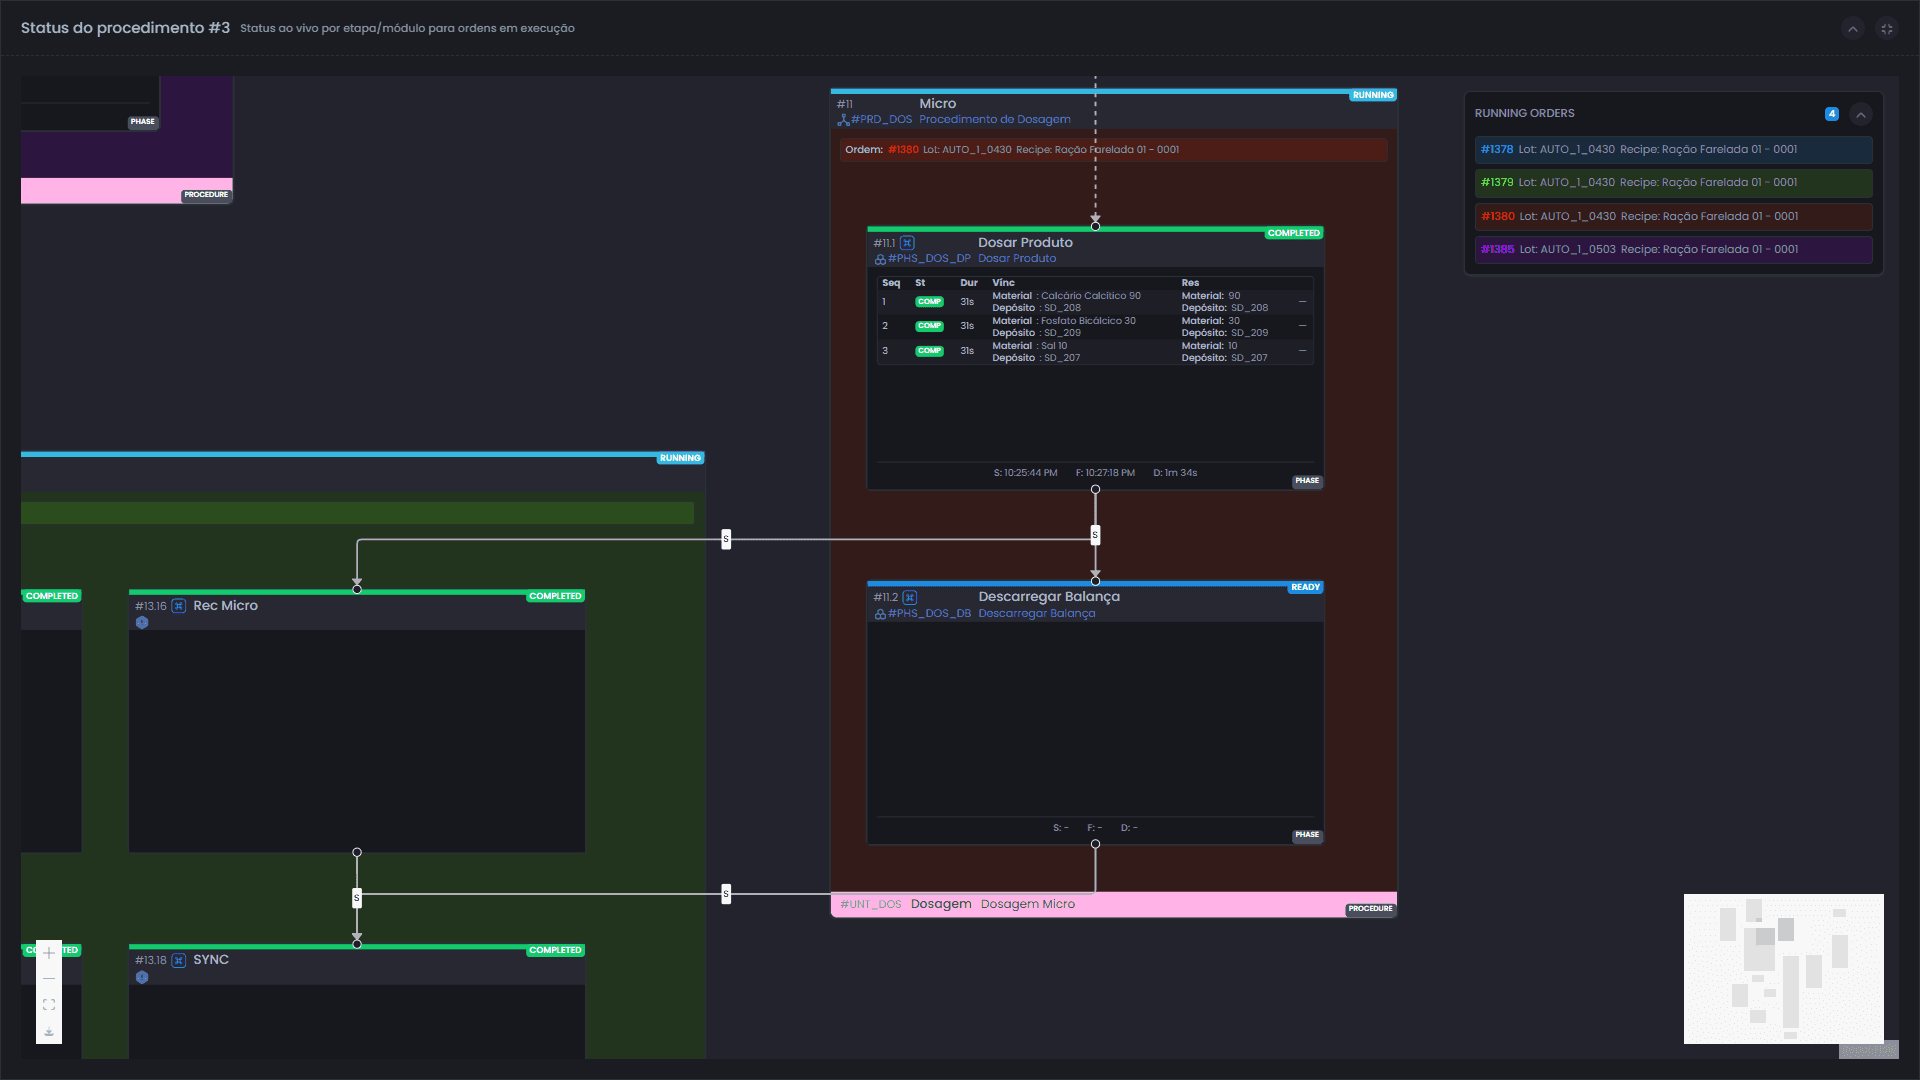Click the S transition marker below Dosar Produto
This screenshot has width=1920, height=1080.
tap(1095, 535)
